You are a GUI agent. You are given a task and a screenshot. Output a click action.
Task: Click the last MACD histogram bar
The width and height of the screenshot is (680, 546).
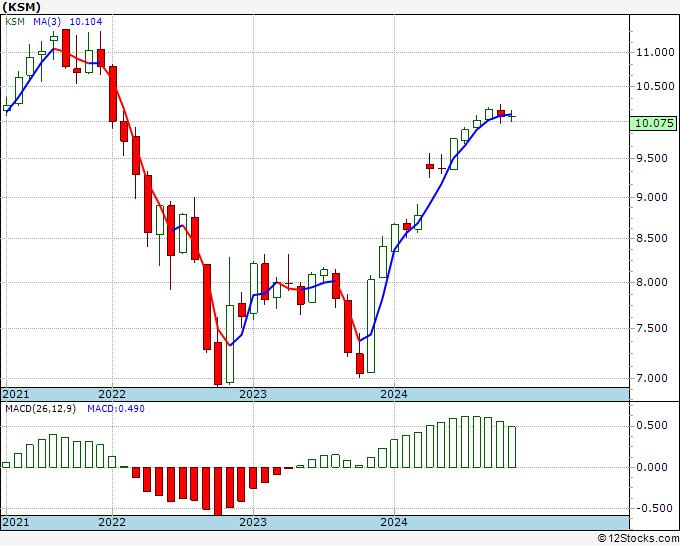coord(512,447)
